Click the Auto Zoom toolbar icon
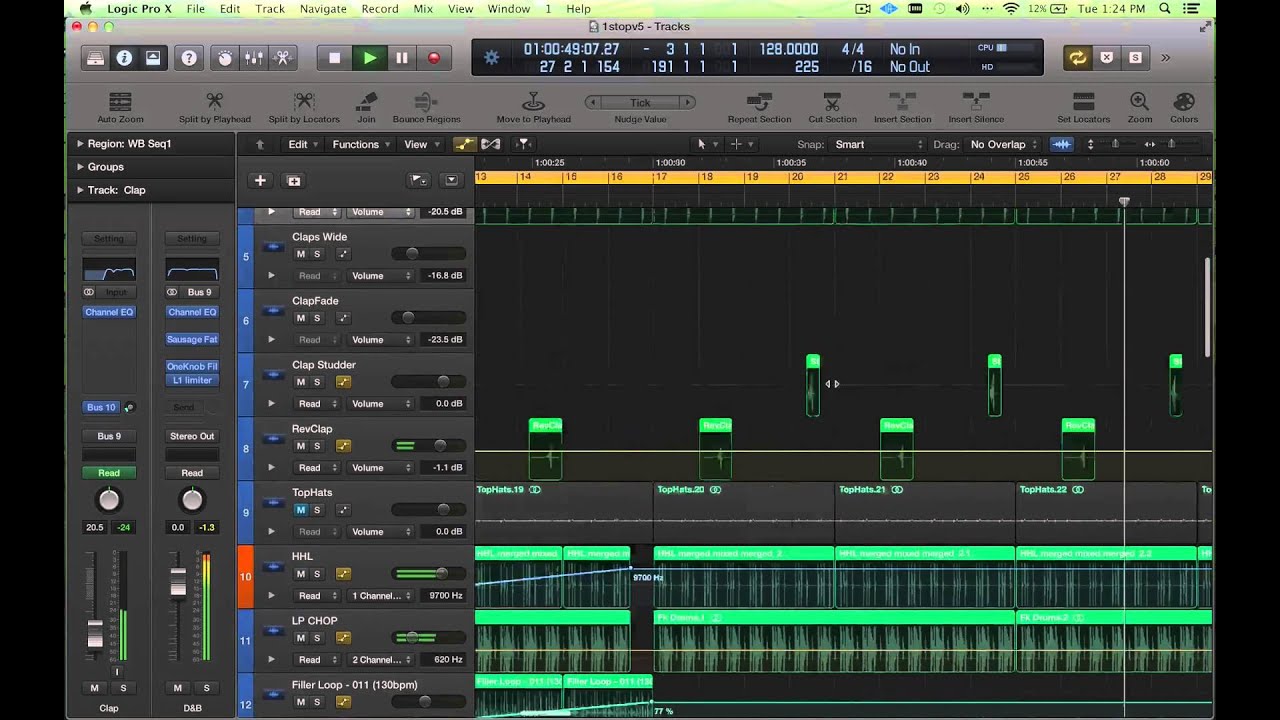The height and width of the screenshot is (720, 1280). pos(120,101)
